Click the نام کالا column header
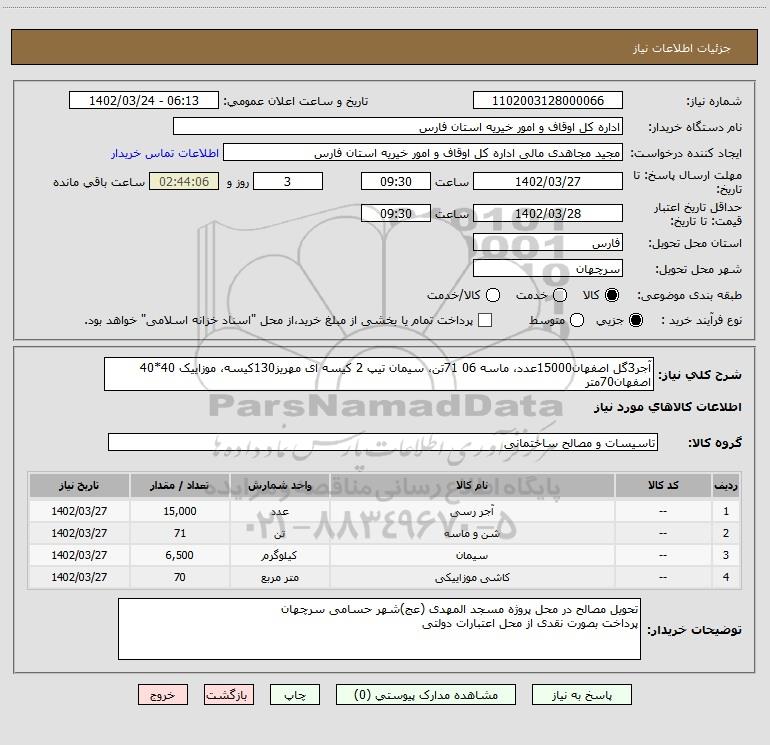 (x=472, y=485)
